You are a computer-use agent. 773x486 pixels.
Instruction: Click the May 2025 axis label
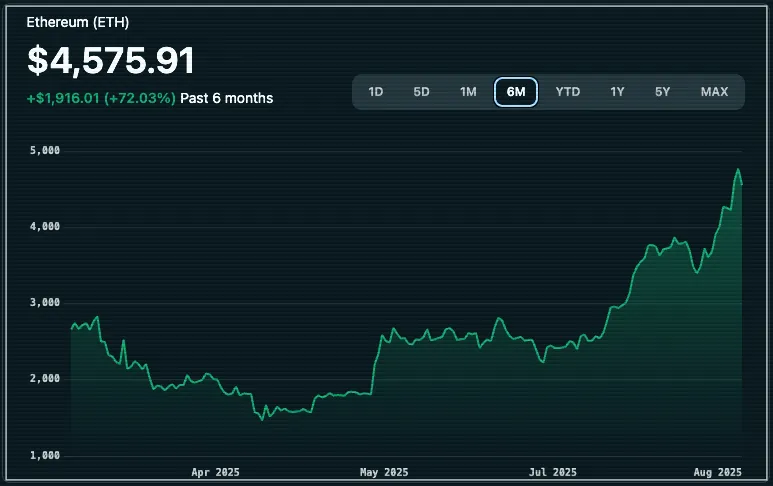pyautogui.click(x=384, y=472)
